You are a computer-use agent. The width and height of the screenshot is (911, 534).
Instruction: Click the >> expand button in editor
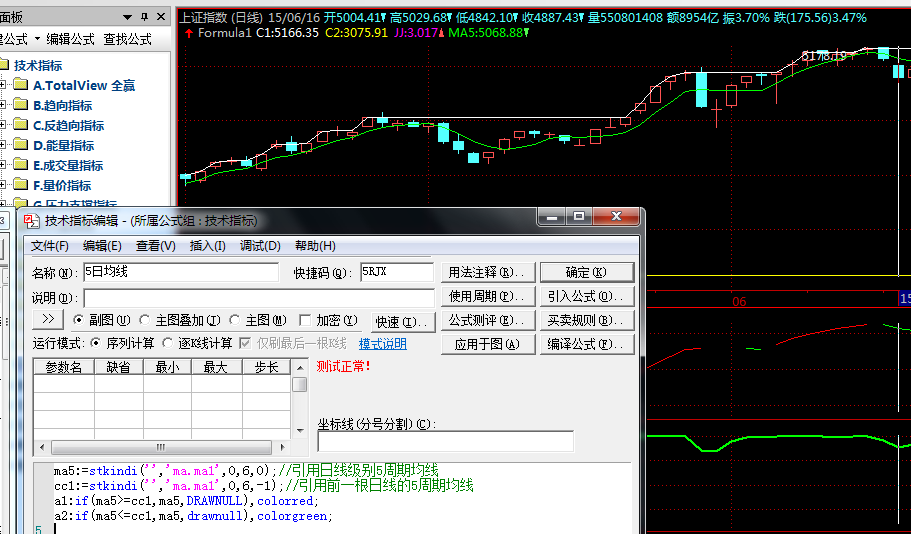coord(48,320)
